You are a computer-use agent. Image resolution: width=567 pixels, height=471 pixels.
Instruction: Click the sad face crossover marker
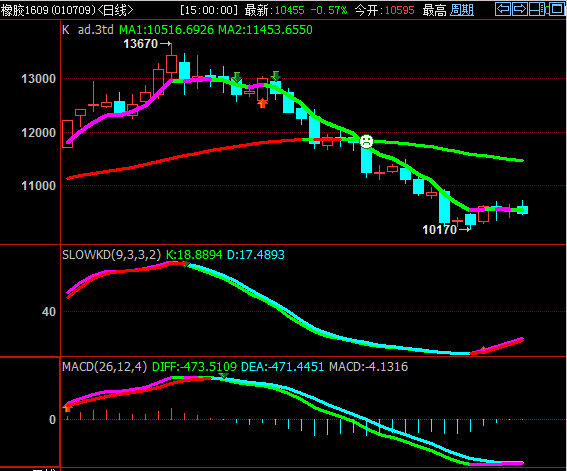366,141
